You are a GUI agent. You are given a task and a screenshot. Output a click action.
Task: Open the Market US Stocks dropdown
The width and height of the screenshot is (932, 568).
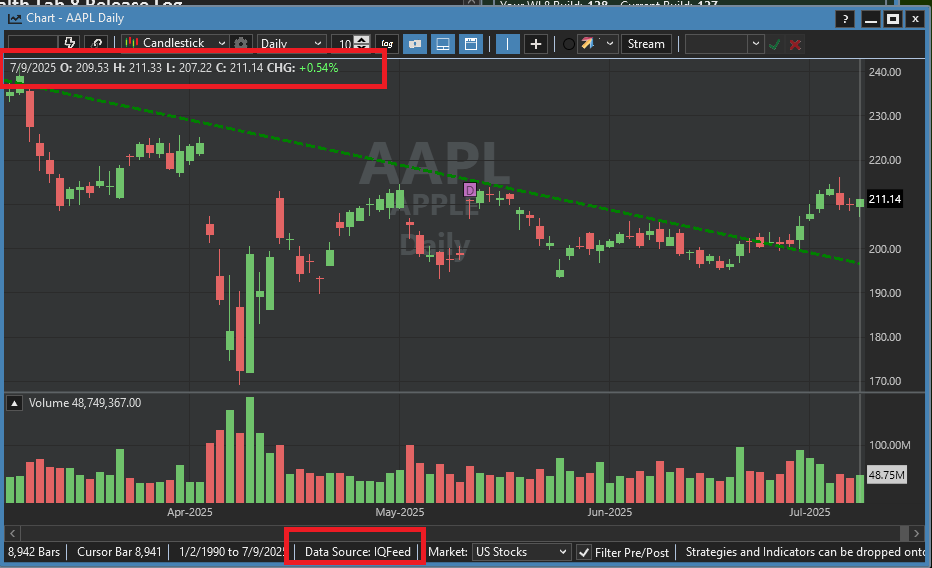[x=521, y=552]
